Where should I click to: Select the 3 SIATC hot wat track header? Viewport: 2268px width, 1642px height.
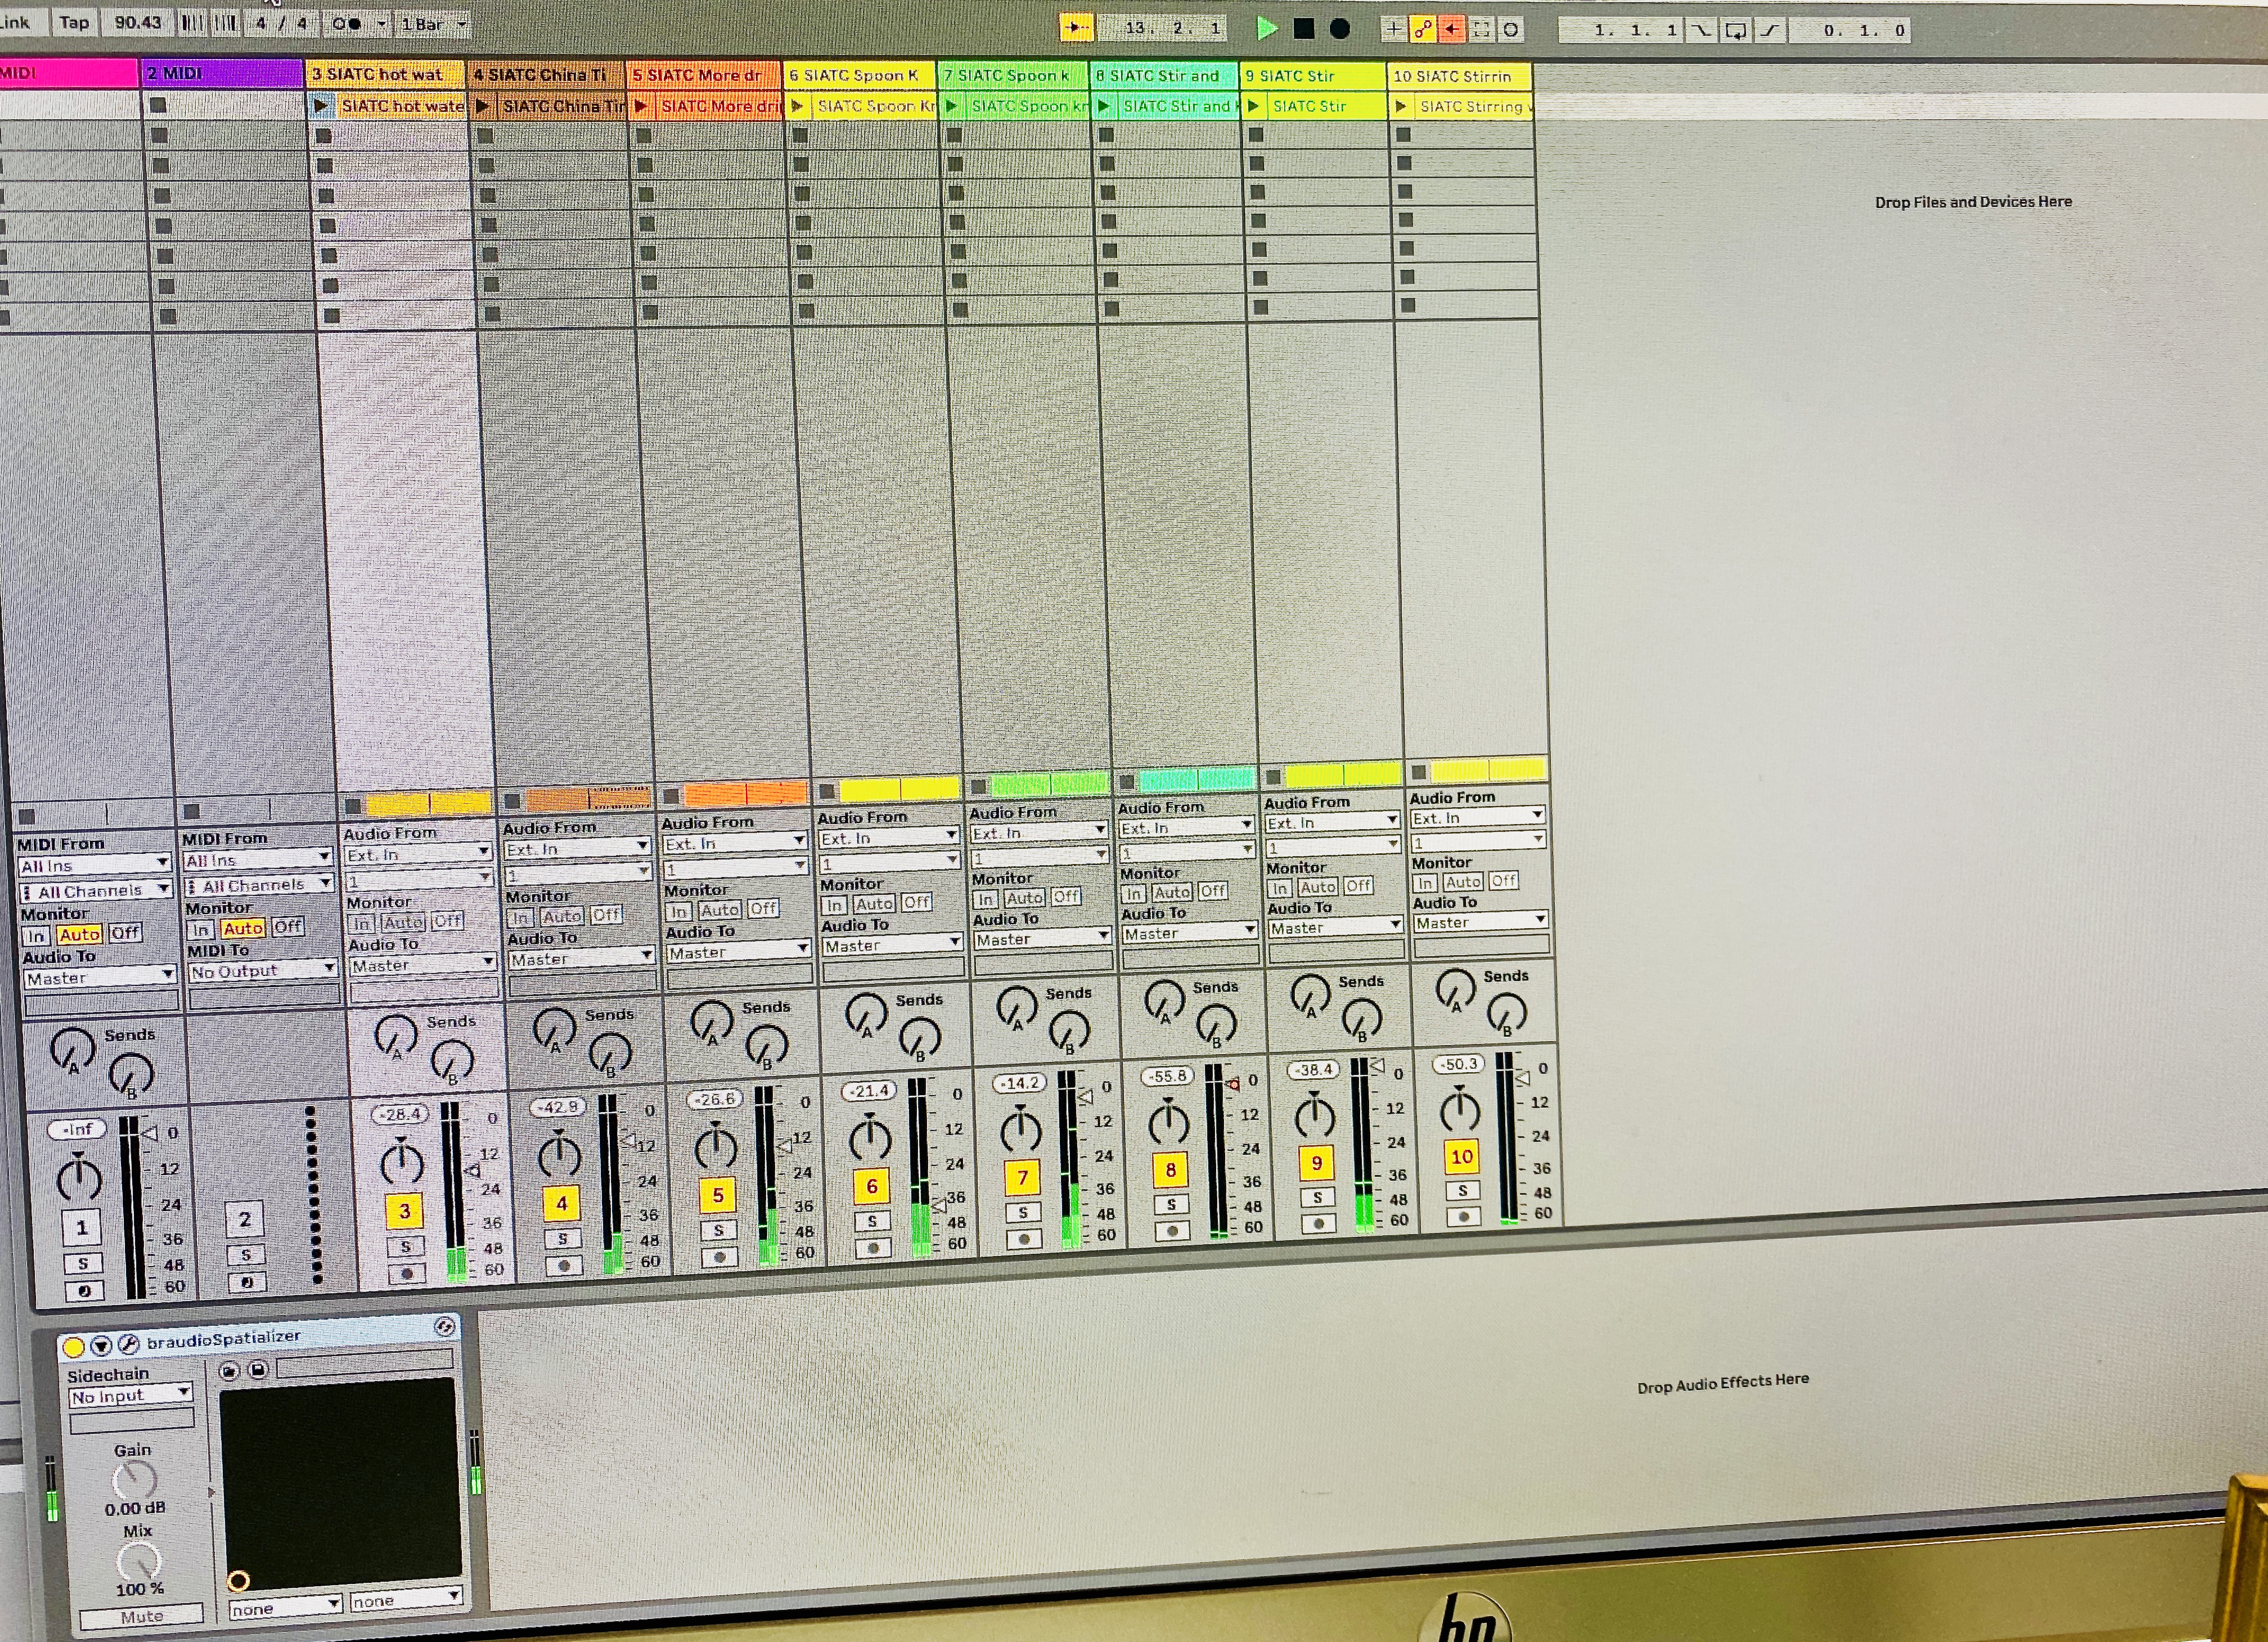click(385, 73)
